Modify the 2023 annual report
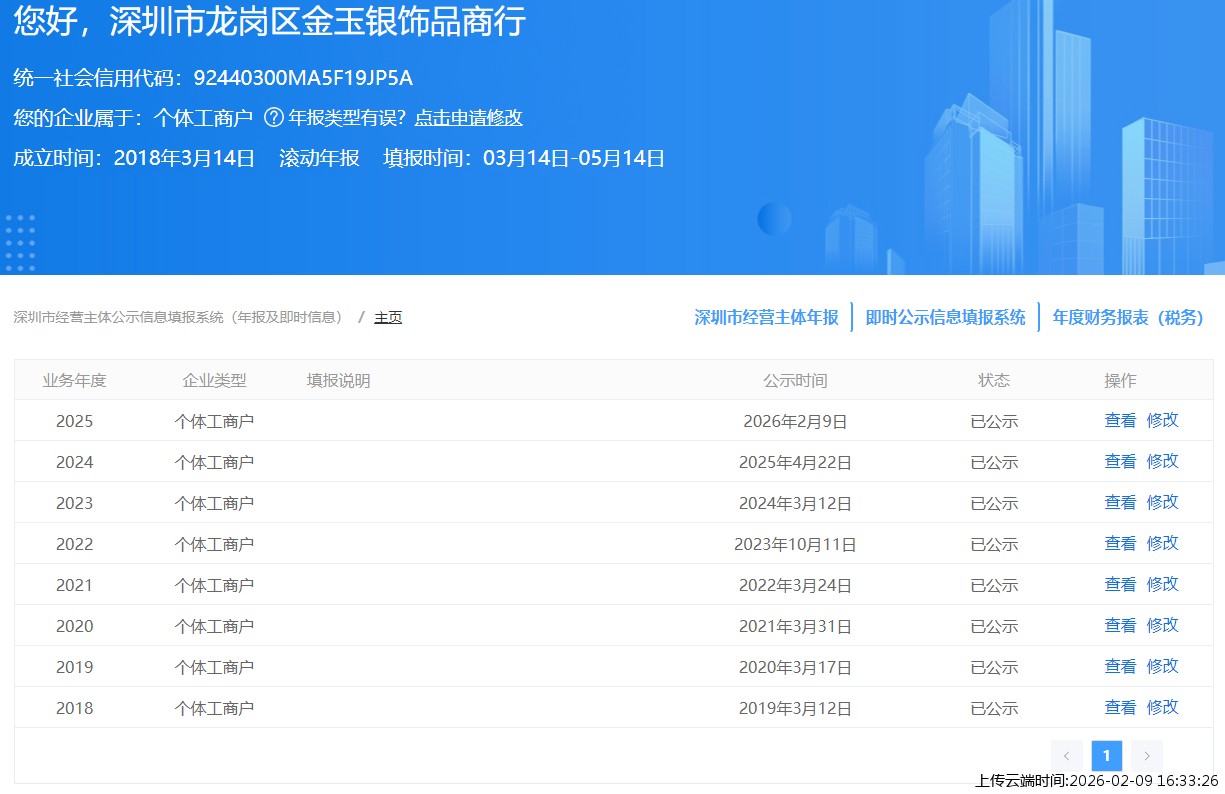 pyautogui.click(x=1162, y=503)
